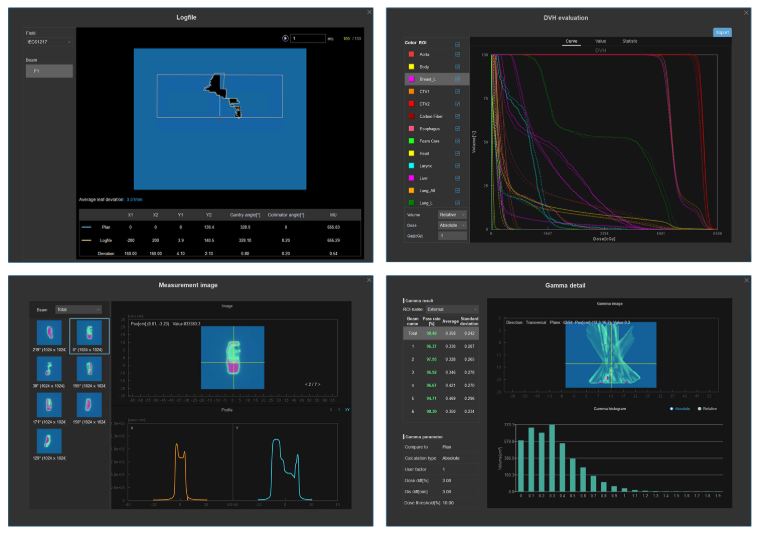The height and width of the screenshot is (533, 759).
Task: Close the Gamma detail panel
Action: [x=747, y=281]
